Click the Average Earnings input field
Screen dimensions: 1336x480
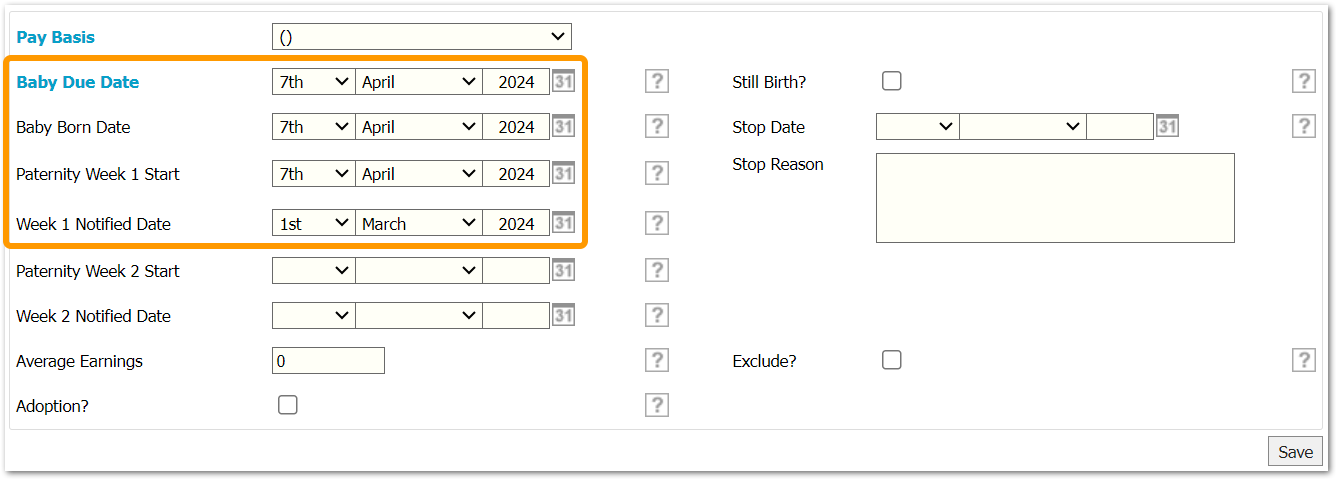pyautogui.click(x=328, y=361)
